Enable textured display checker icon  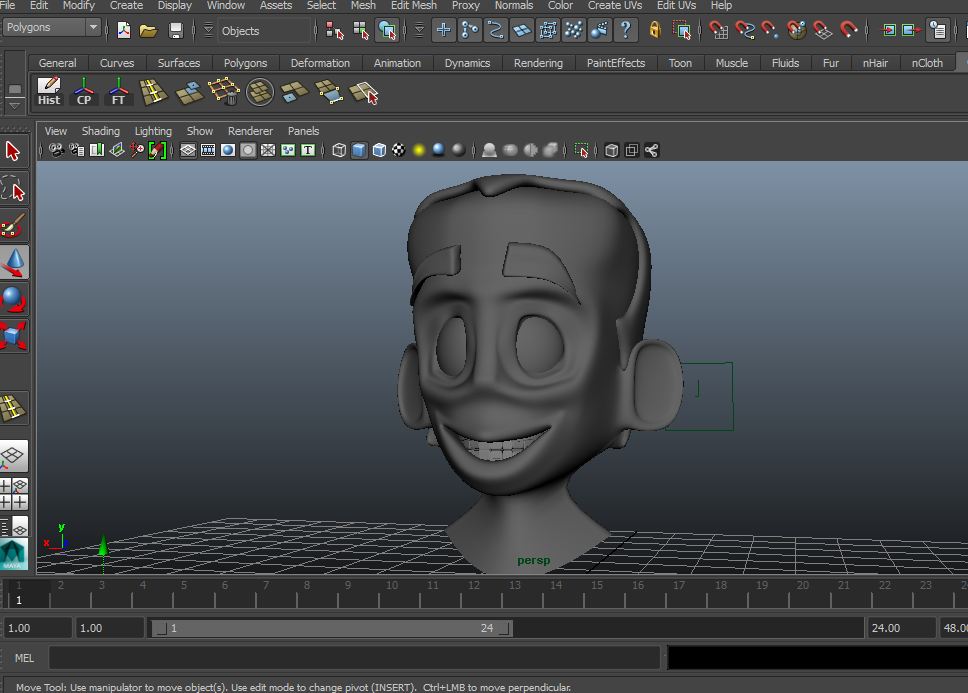coord(399,150)
